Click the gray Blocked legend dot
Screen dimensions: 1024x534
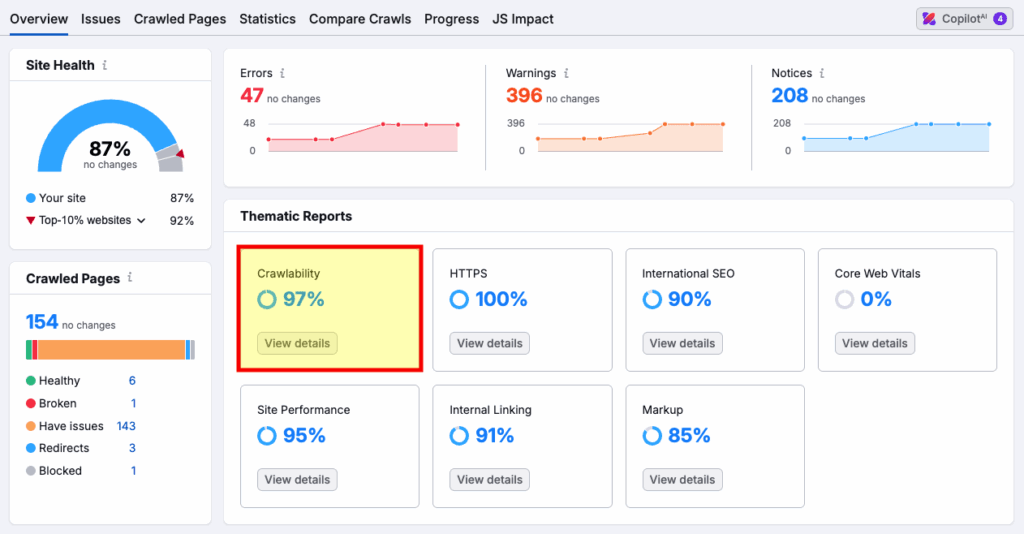tap(31, 471)
